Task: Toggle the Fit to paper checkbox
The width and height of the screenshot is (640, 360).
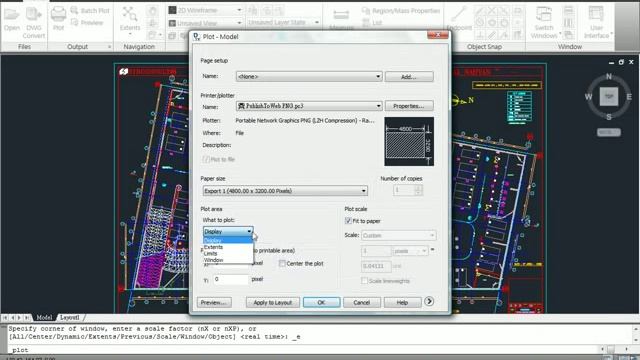Action: (x=348, y=221)
